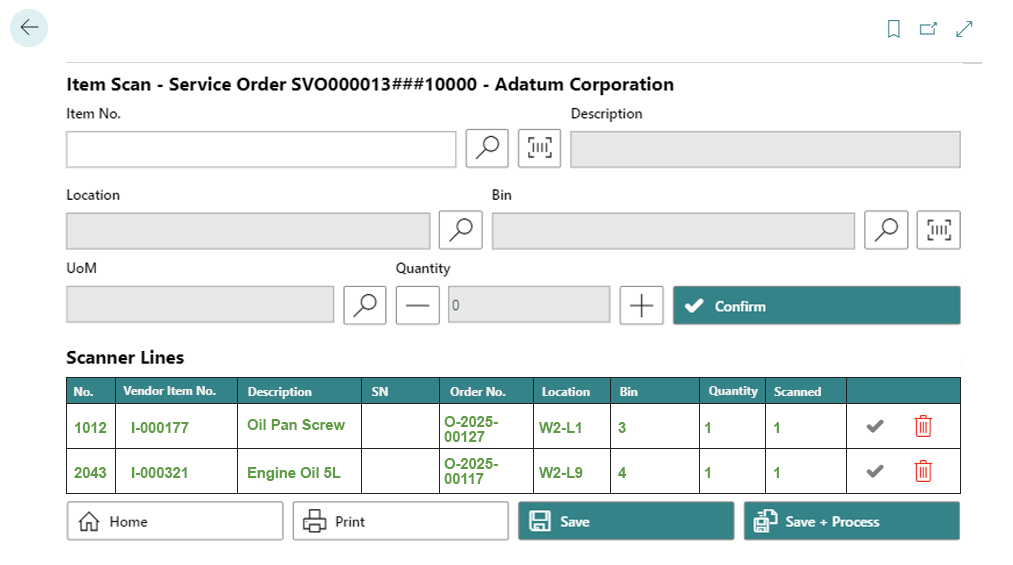
Task: Click bin value 3
Action: click(x=622, y=427)
